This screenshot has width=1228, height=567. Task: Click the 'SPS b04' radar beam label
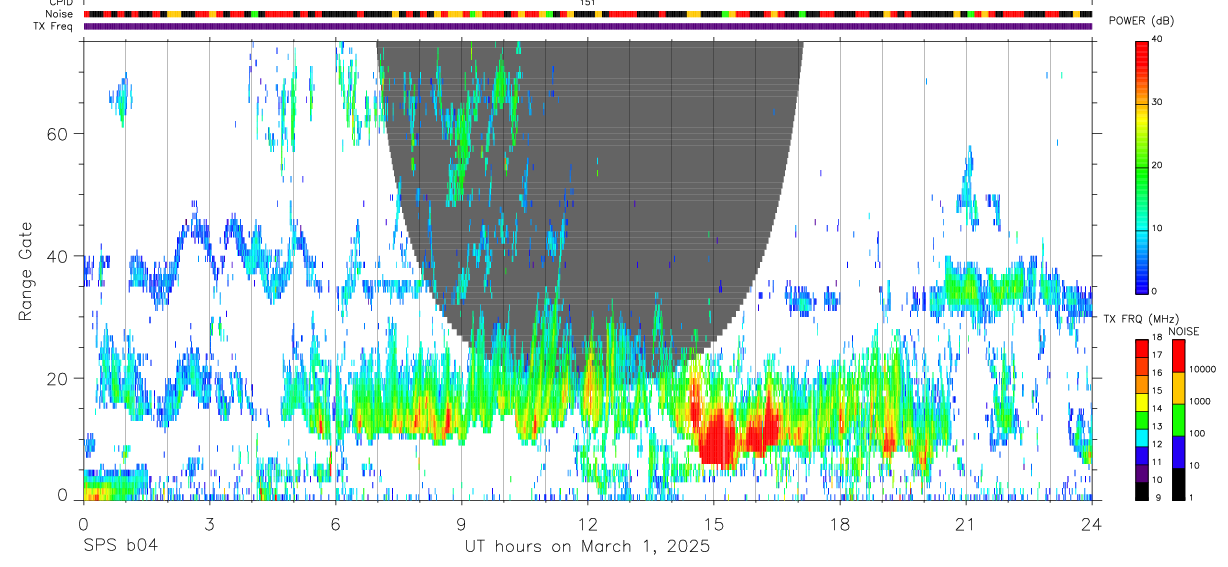120,546
